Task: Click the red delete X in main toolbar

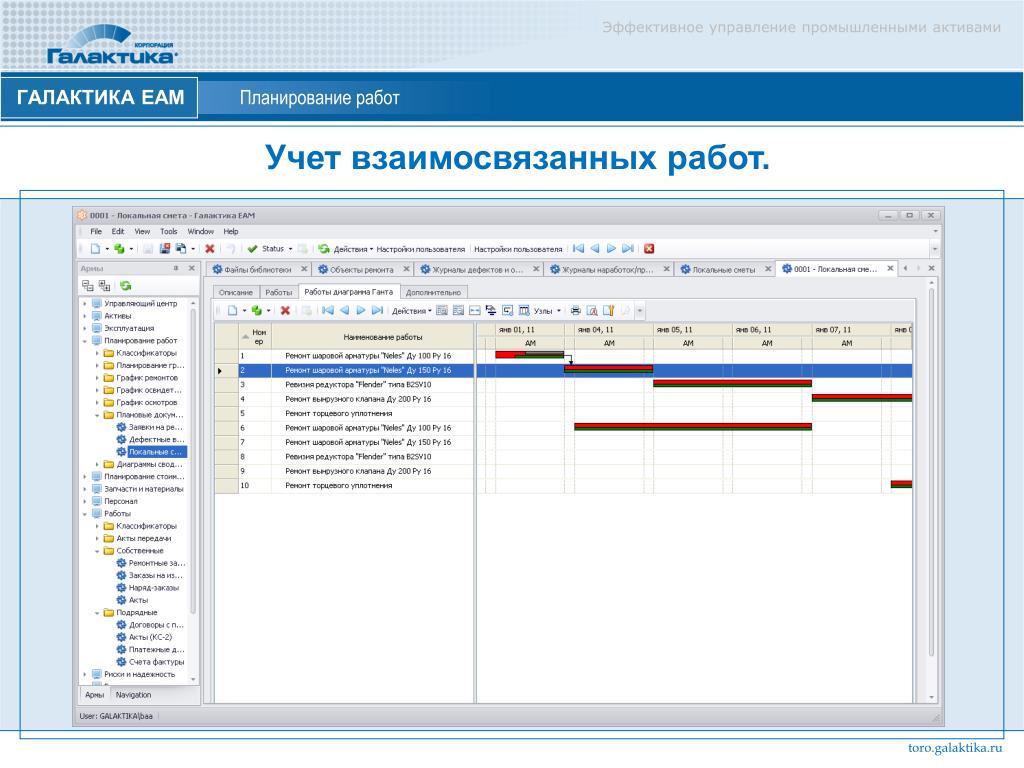Action: click(x=210, y=249)
